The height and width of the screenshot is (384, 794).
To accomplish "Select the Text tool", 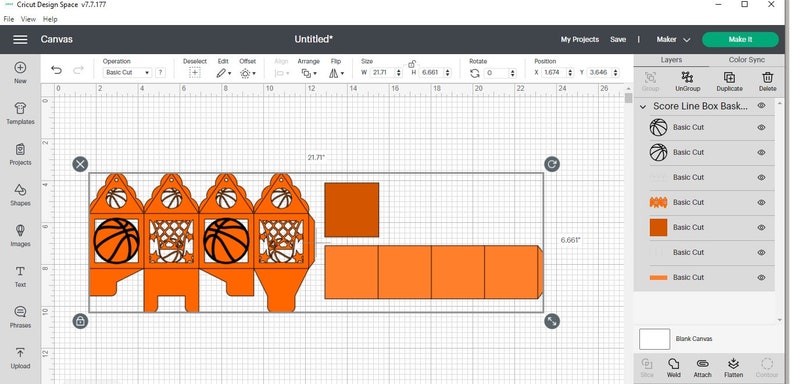I will [x=20, y=271].
